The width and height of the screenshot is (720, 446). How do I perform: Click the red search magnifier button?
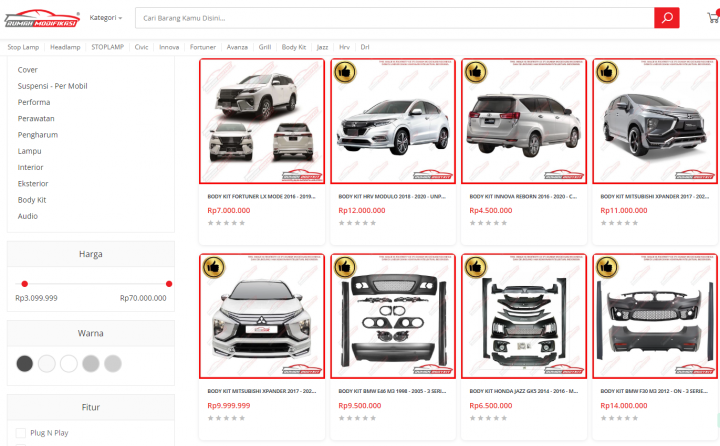coord(666,18)
